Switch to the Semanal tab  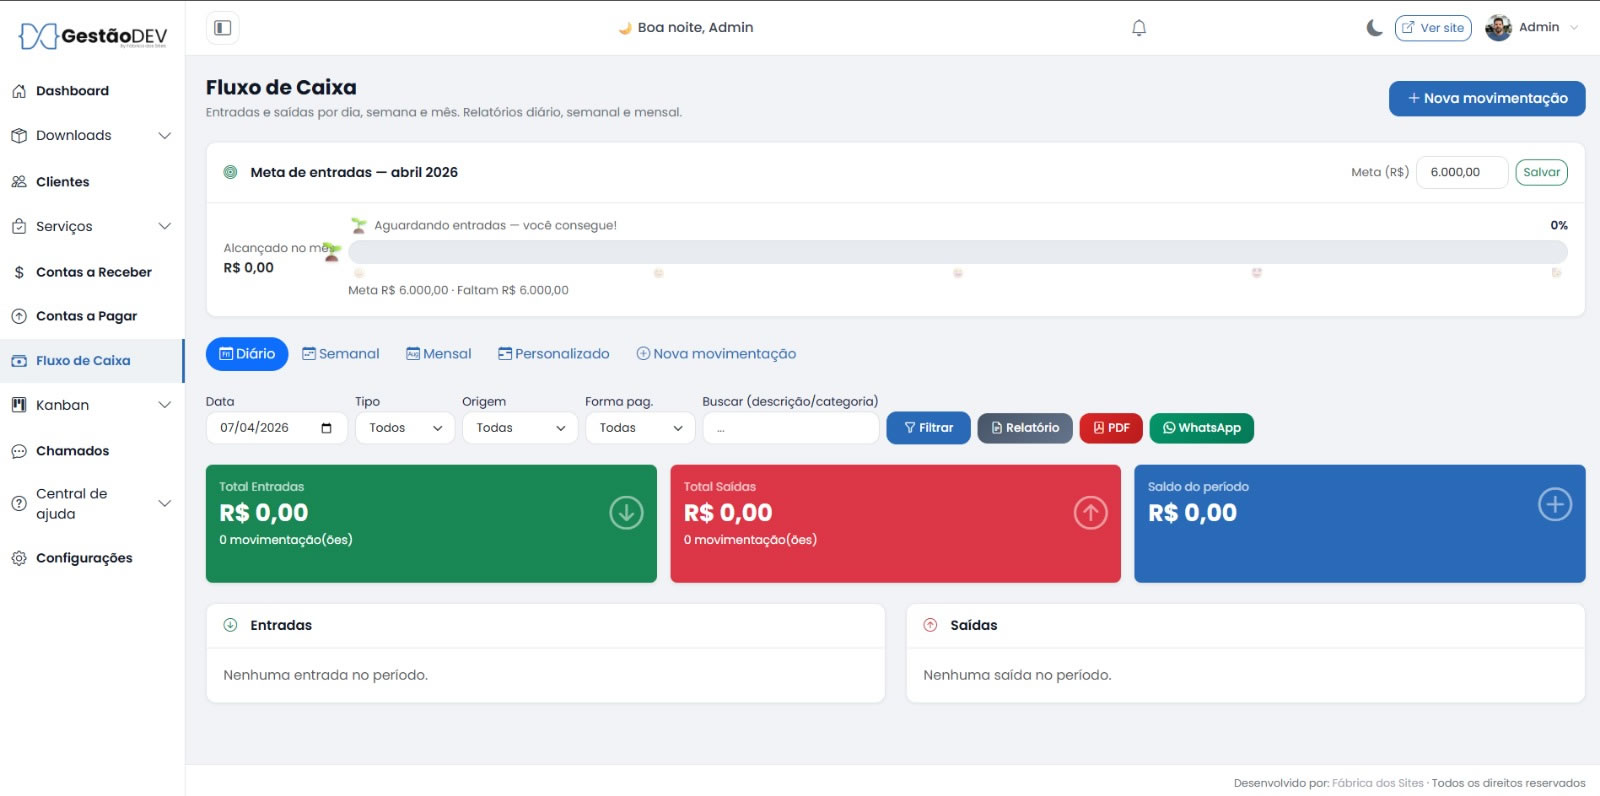click(x=341, y=354)
